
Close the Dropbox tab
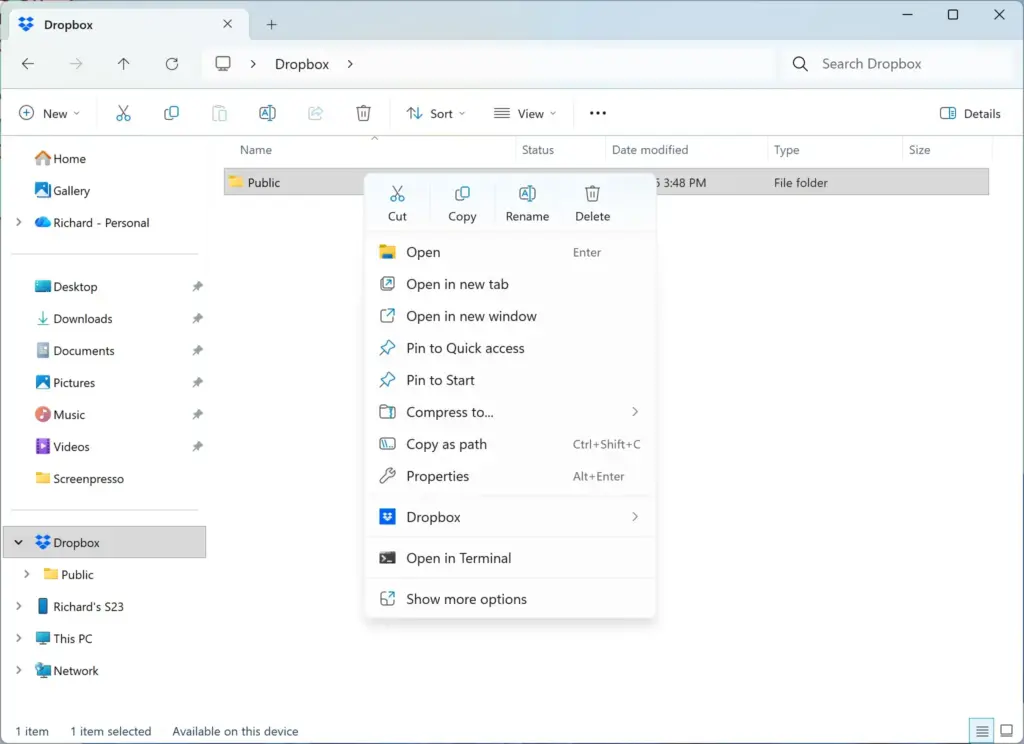tap(227, 24)
